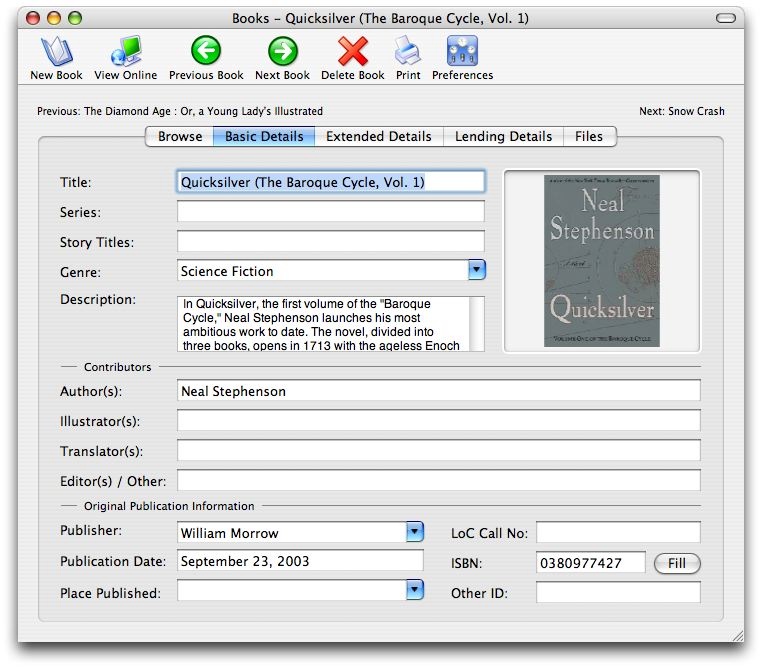
Task: Open the Extended Details tab
Action: click(379, 136)
